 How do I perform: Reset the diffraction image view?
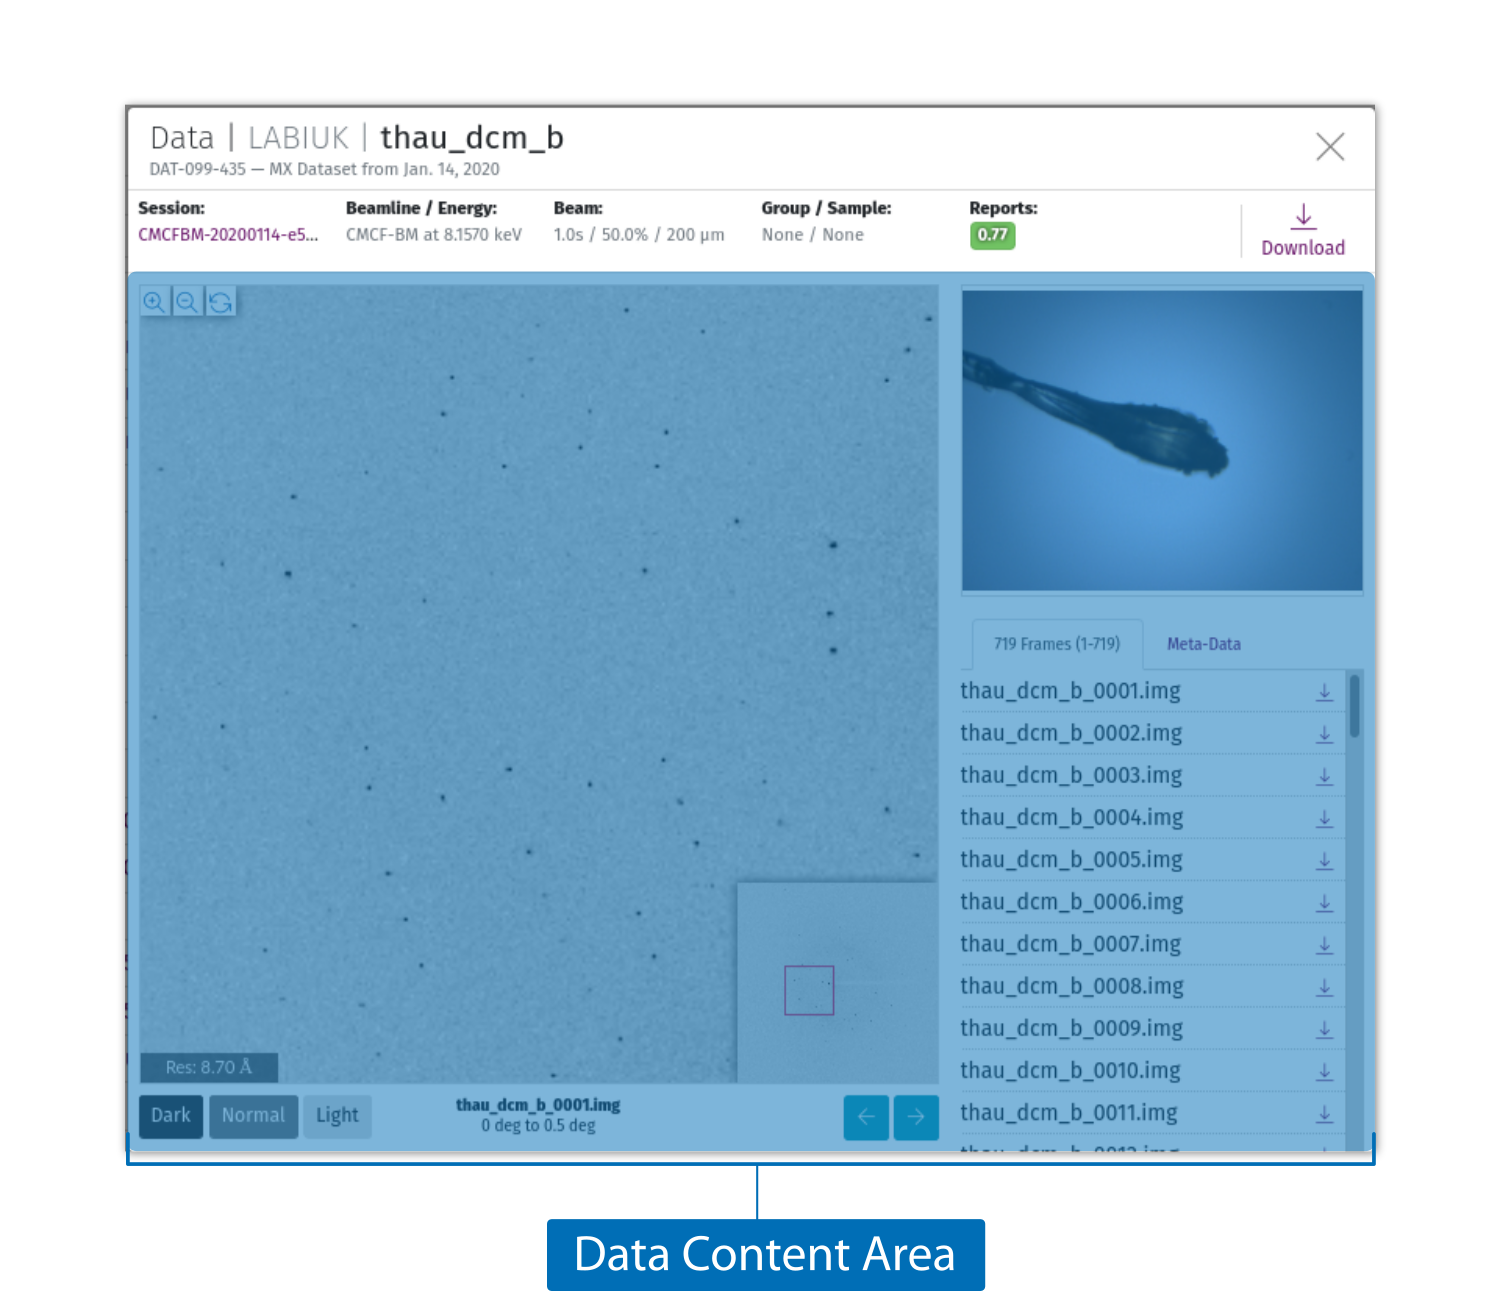[220, 301]
